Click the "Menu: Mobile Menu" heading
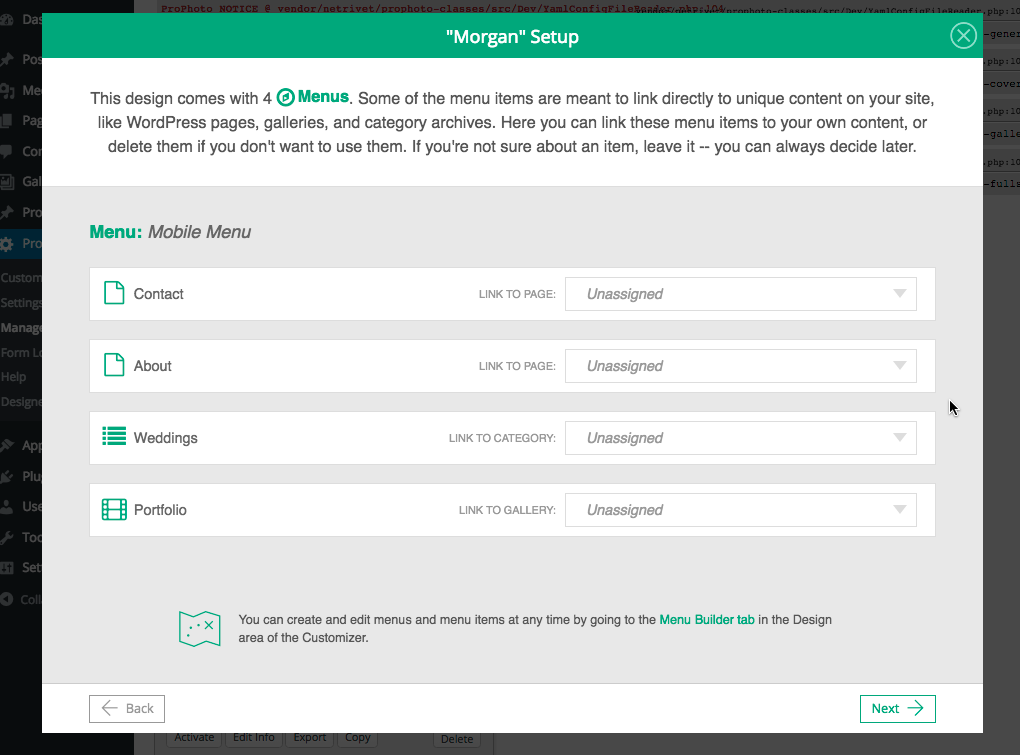 click(170, 232)
